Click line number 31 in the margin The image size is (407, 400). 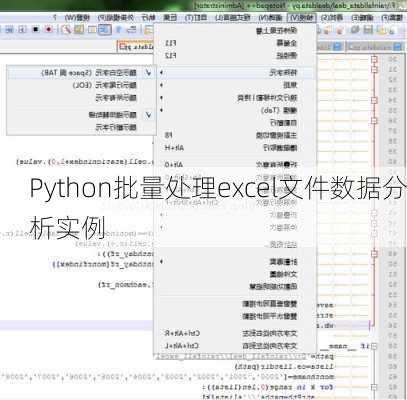click(393, 69)
